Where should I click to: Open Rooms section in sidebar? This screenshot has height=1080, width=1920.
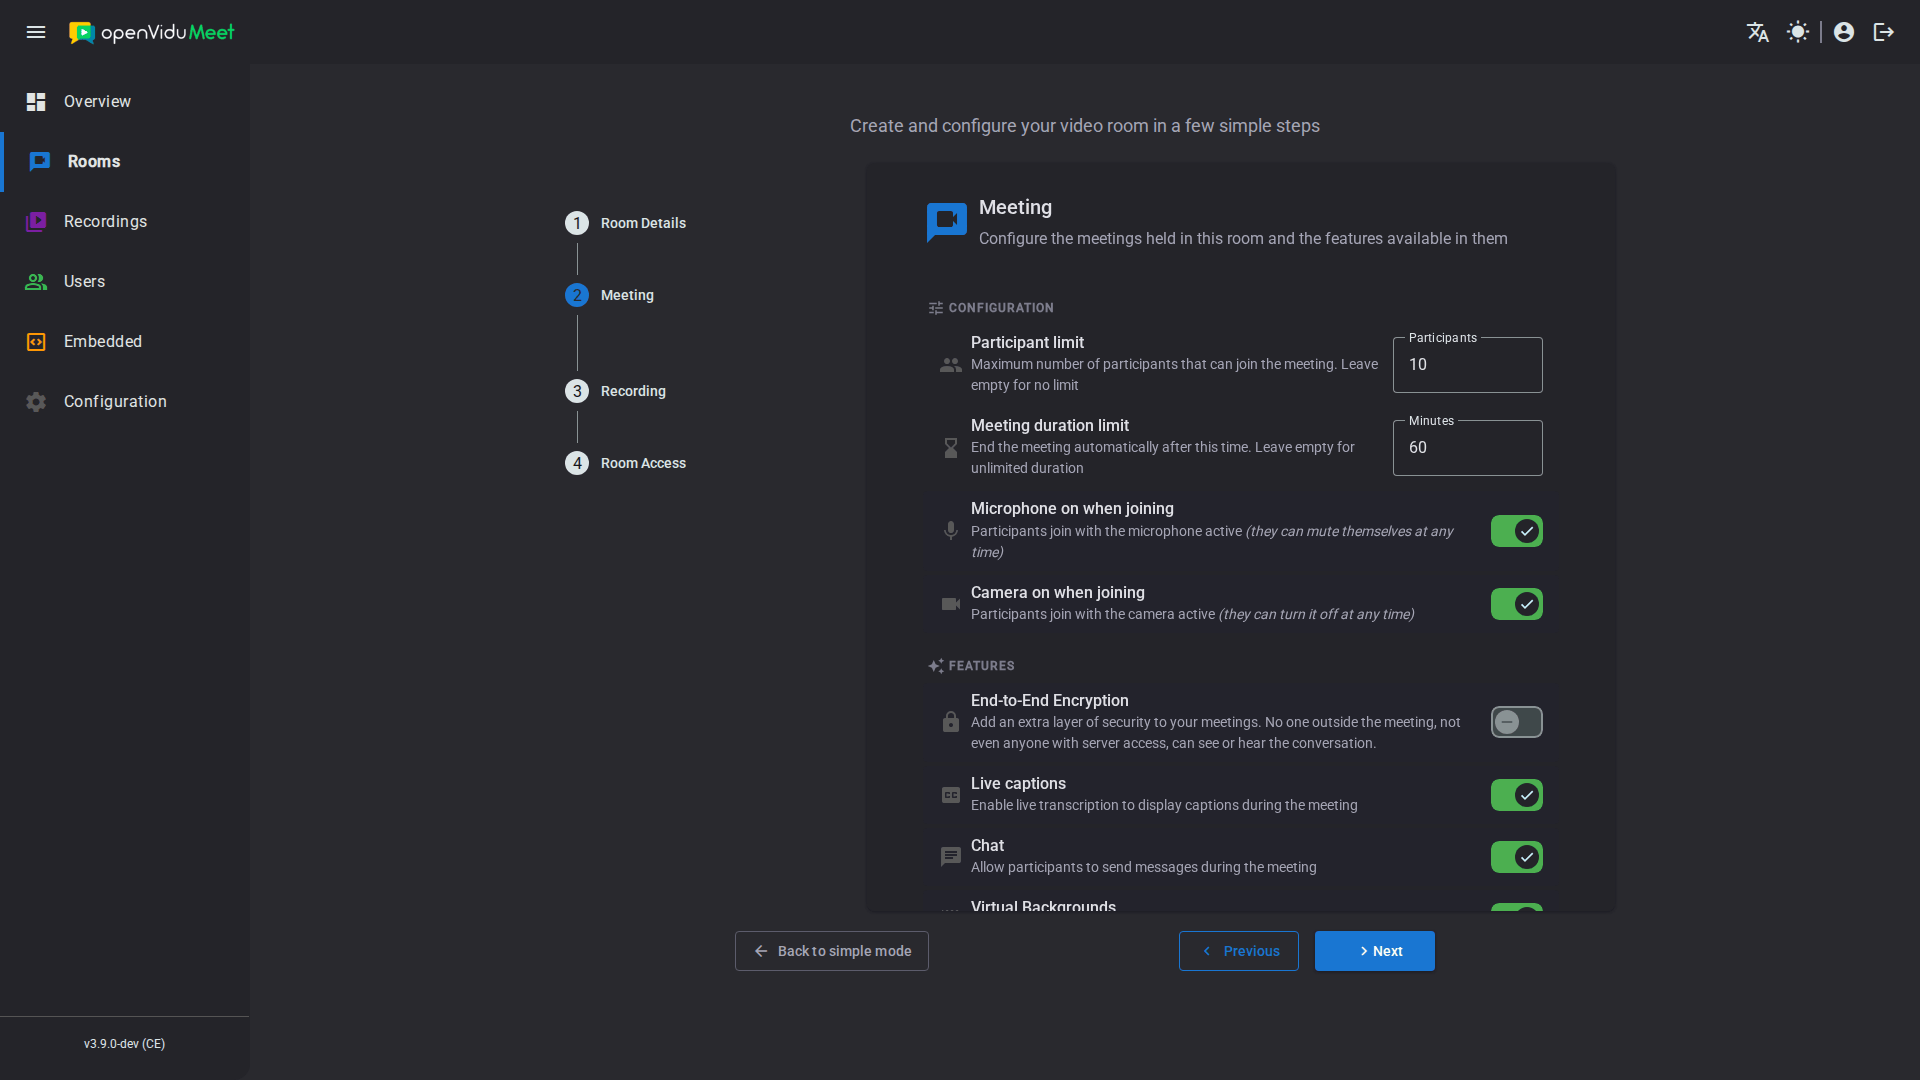tap(125, 162)
